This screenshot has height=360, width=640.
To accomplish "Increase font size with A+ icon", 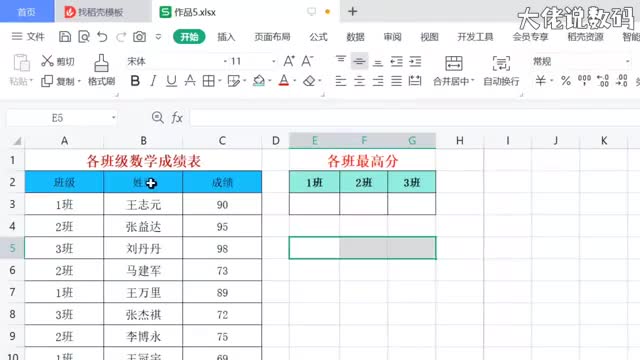I will [289, 61].
